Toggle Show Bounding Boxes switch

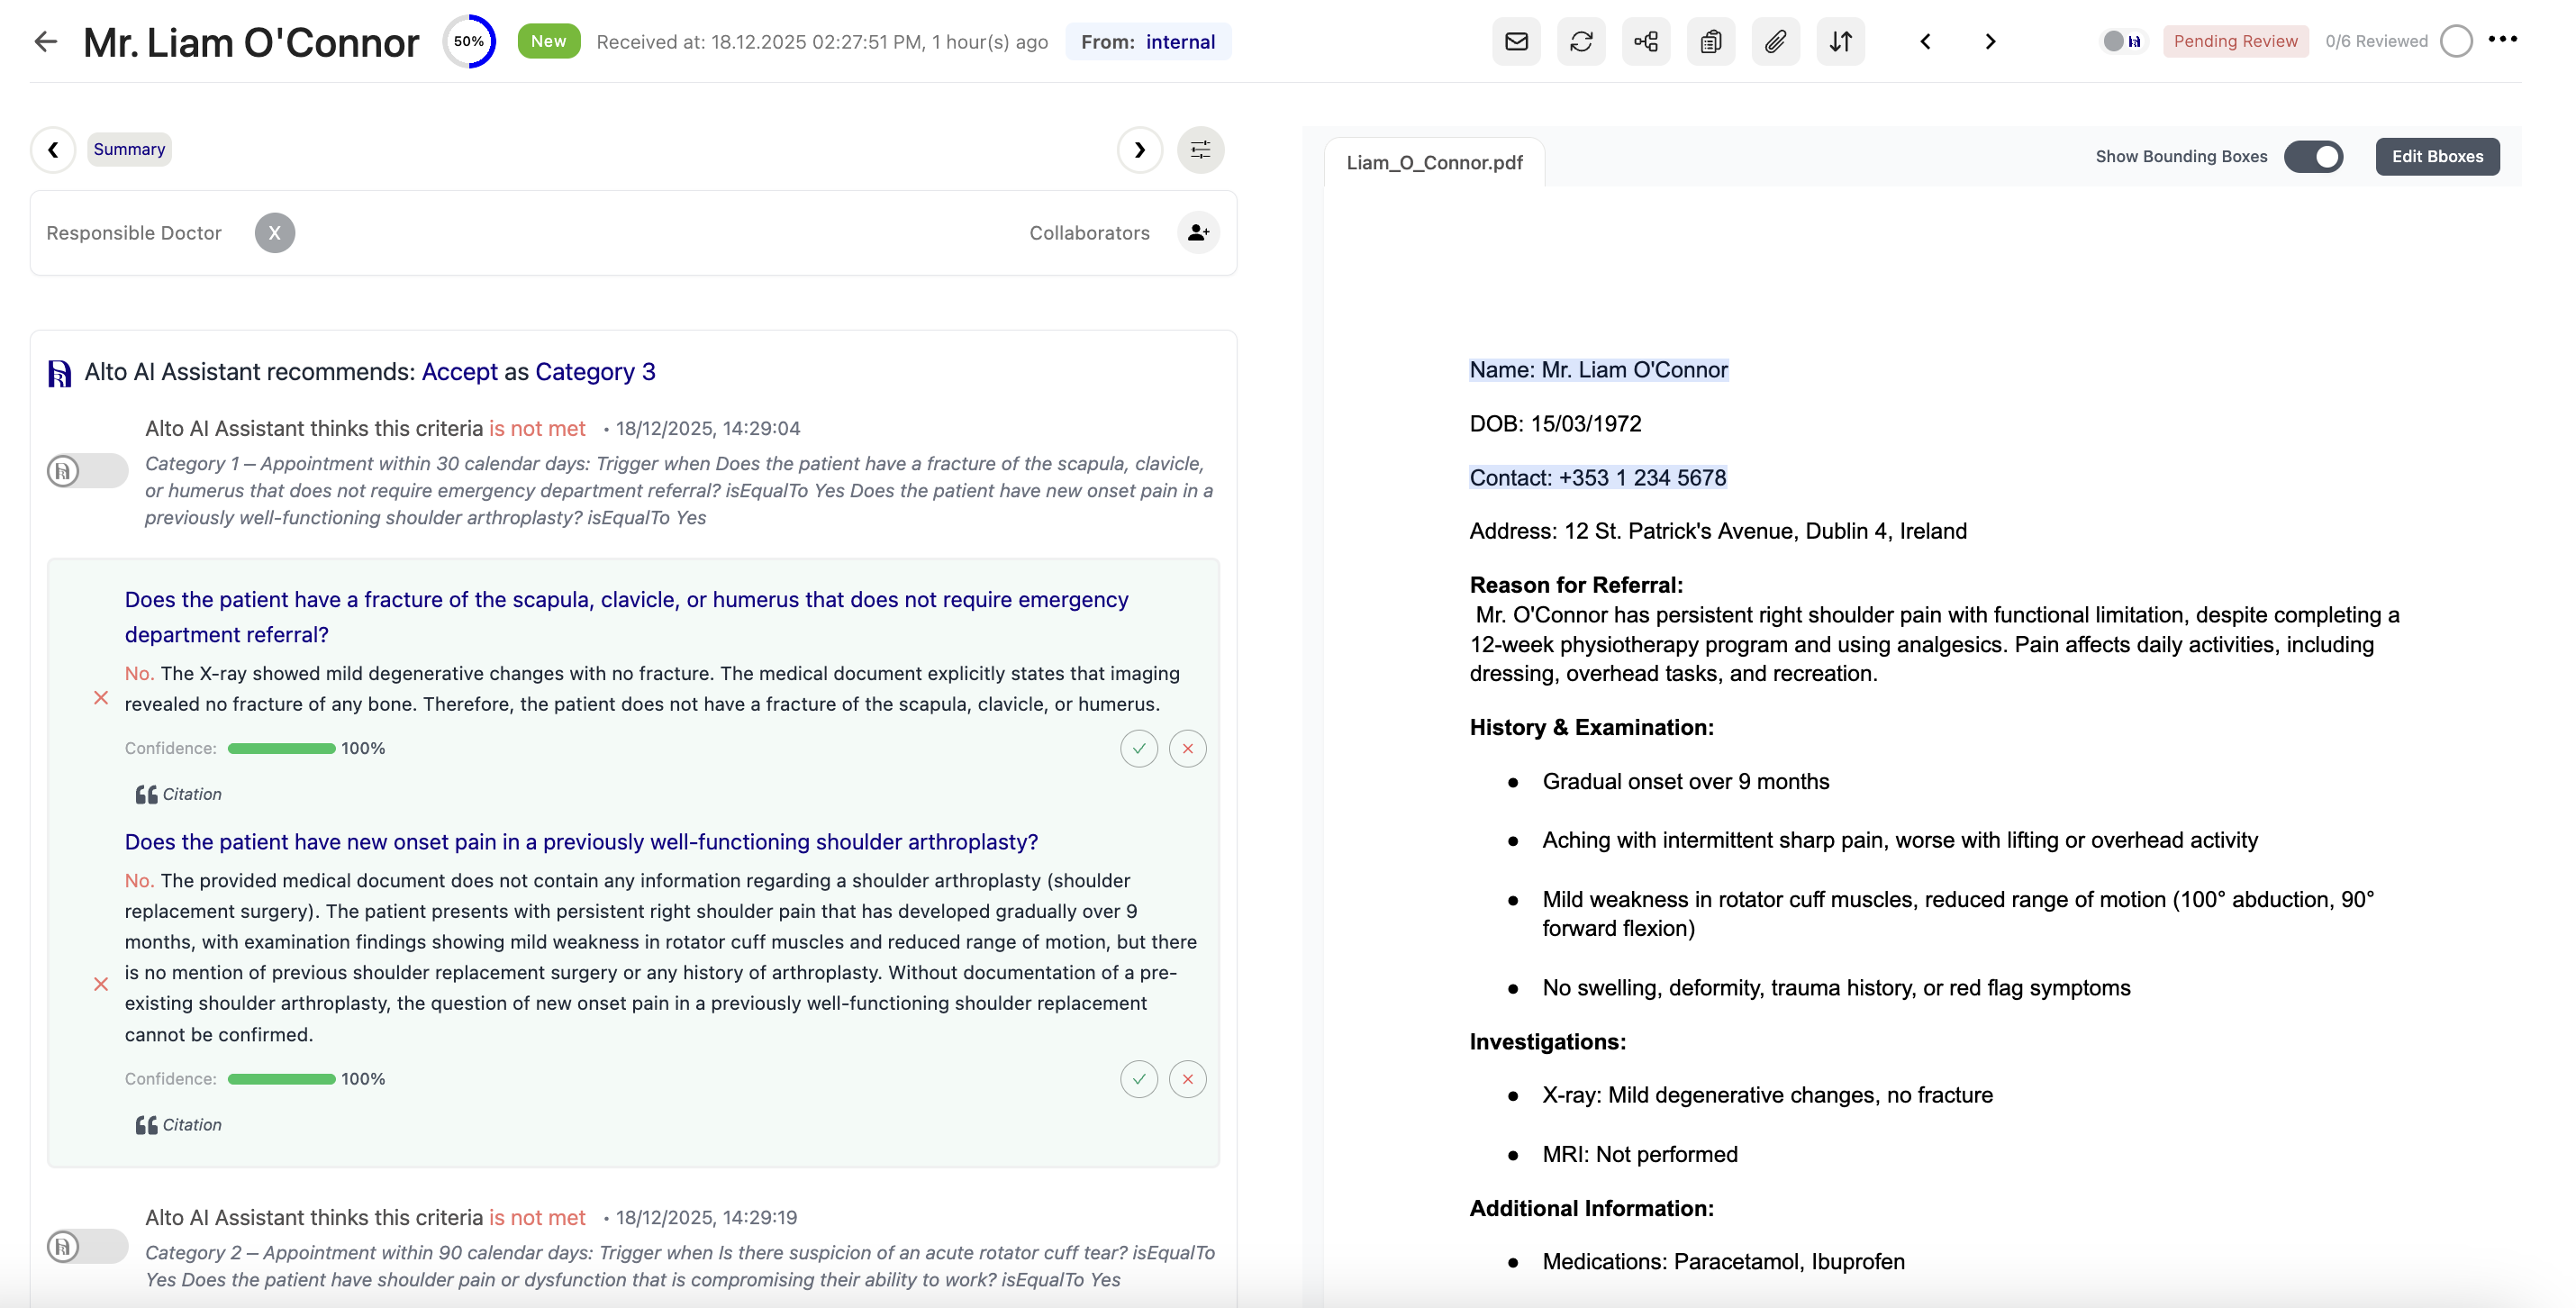click(x=2315, y=156)
